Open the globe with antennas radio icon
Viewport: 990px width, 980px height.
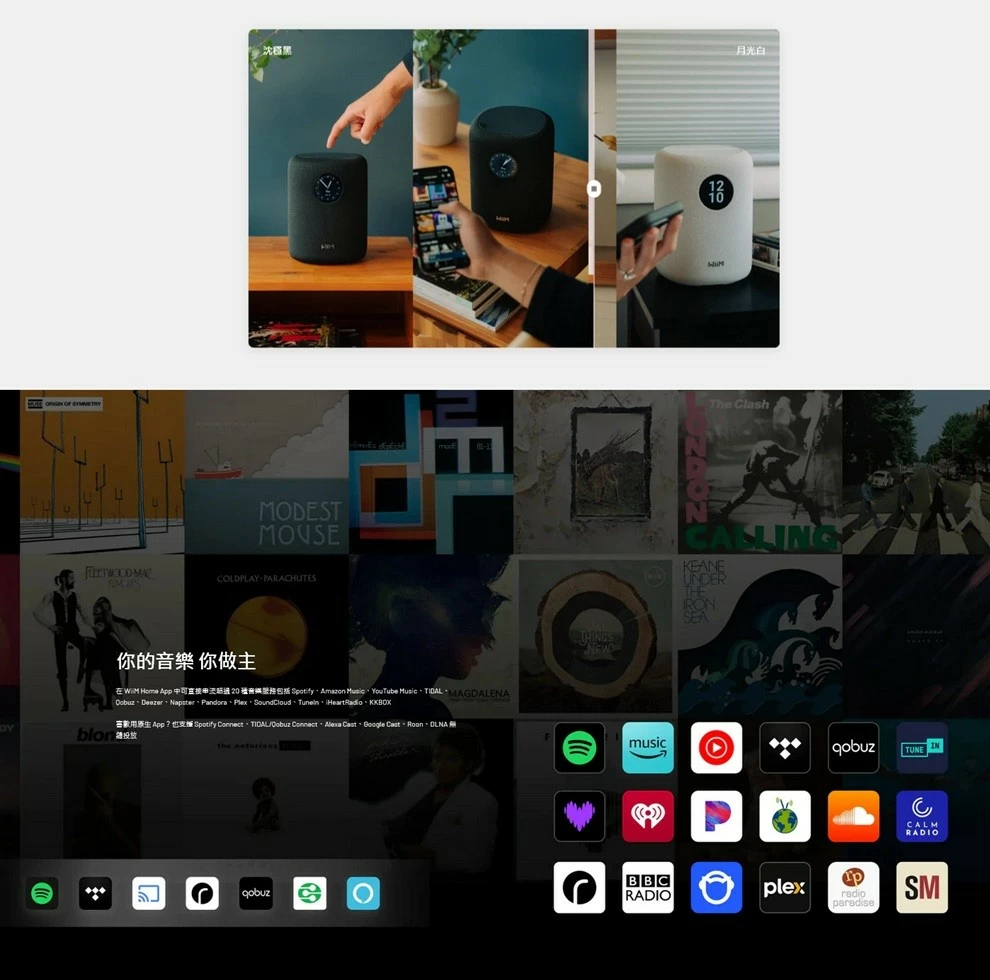pos(785,816)
